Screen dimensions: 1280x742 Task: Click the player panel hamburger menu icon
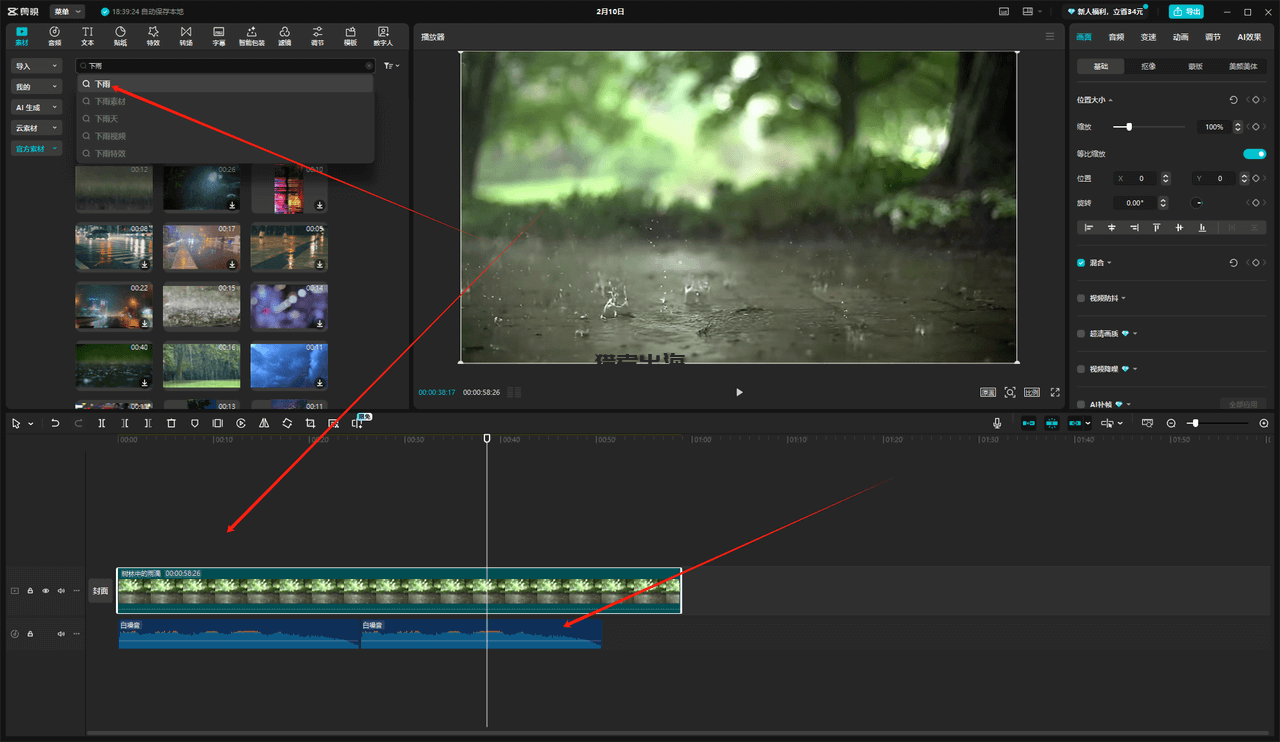tap(1049, 36)
